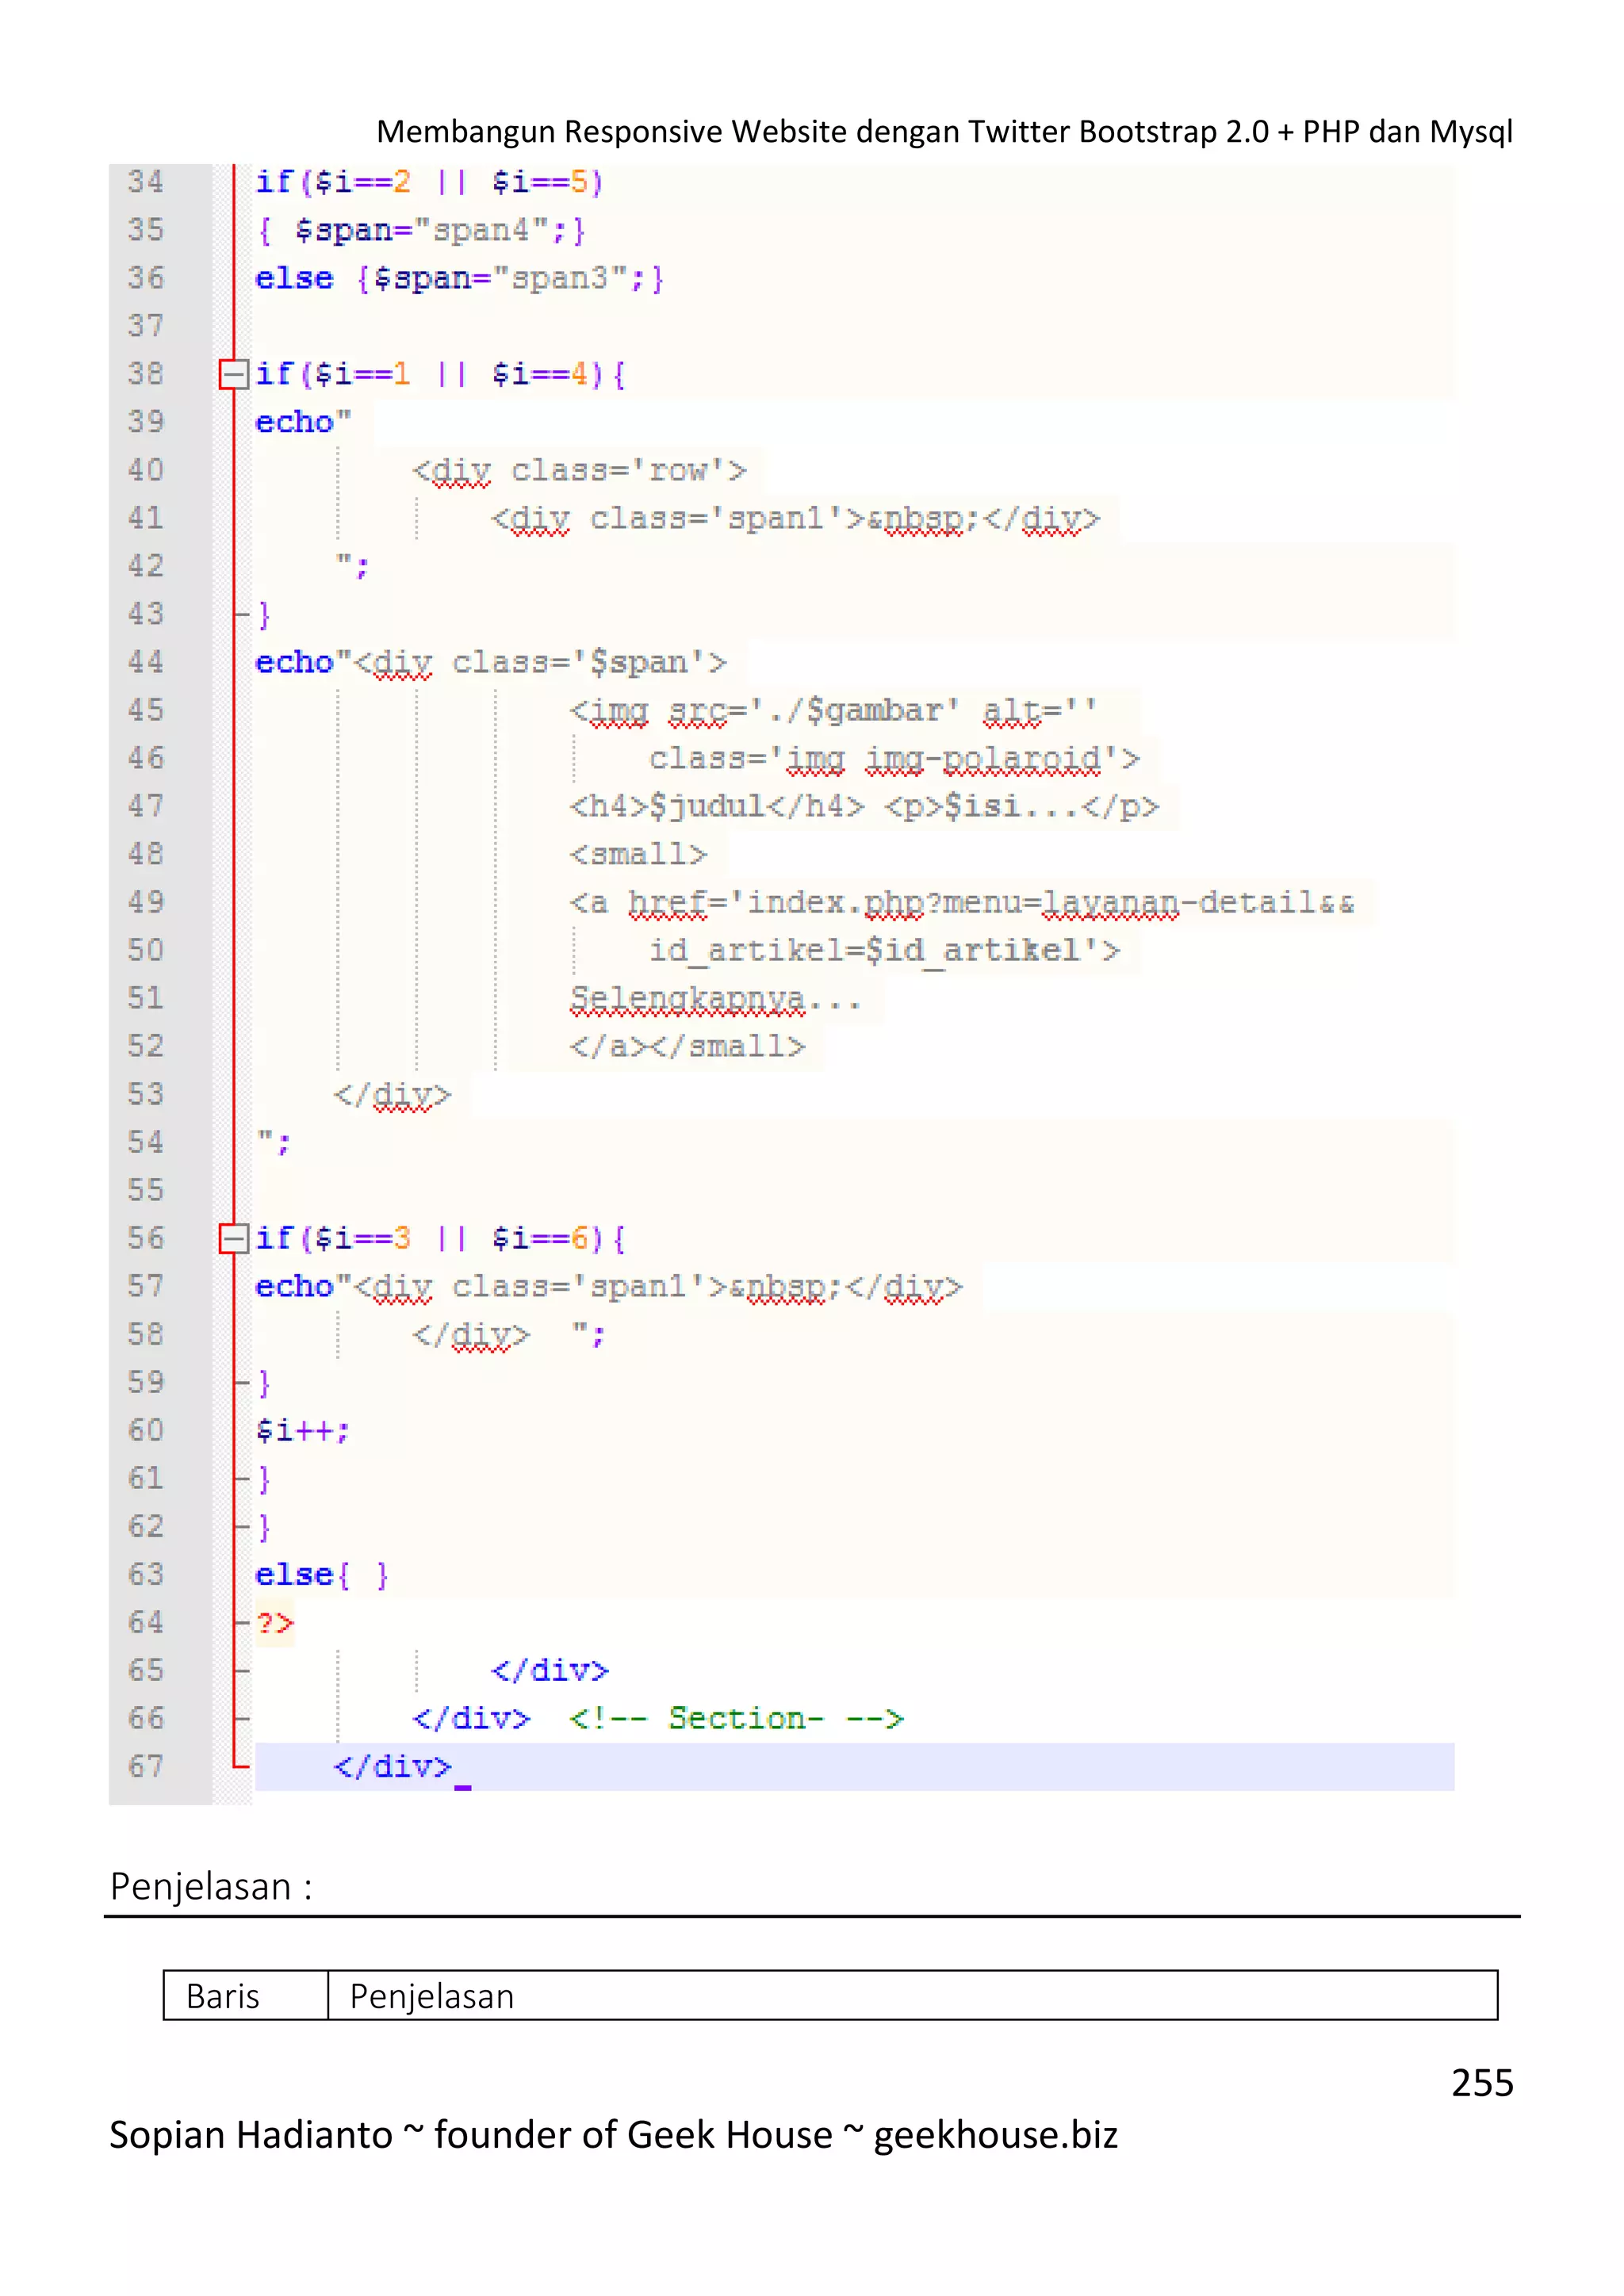Image resolution: width=1624 pixels, height=2296 pixels.
Task: Click the 'if($i==3 || $i==6){' line
Action: [x=440, y=1239]
